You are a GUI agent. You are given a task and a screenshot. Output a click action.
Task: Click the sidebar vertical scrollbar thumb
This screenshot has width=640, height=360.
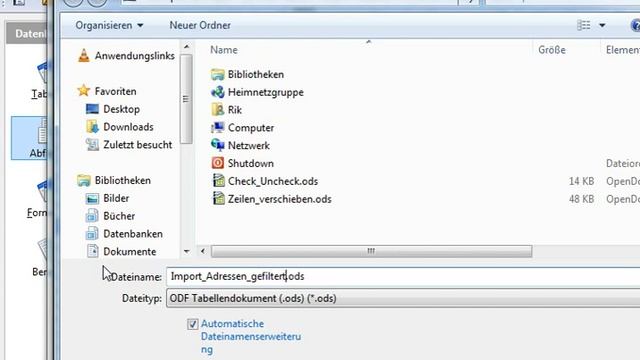(186, 99)
